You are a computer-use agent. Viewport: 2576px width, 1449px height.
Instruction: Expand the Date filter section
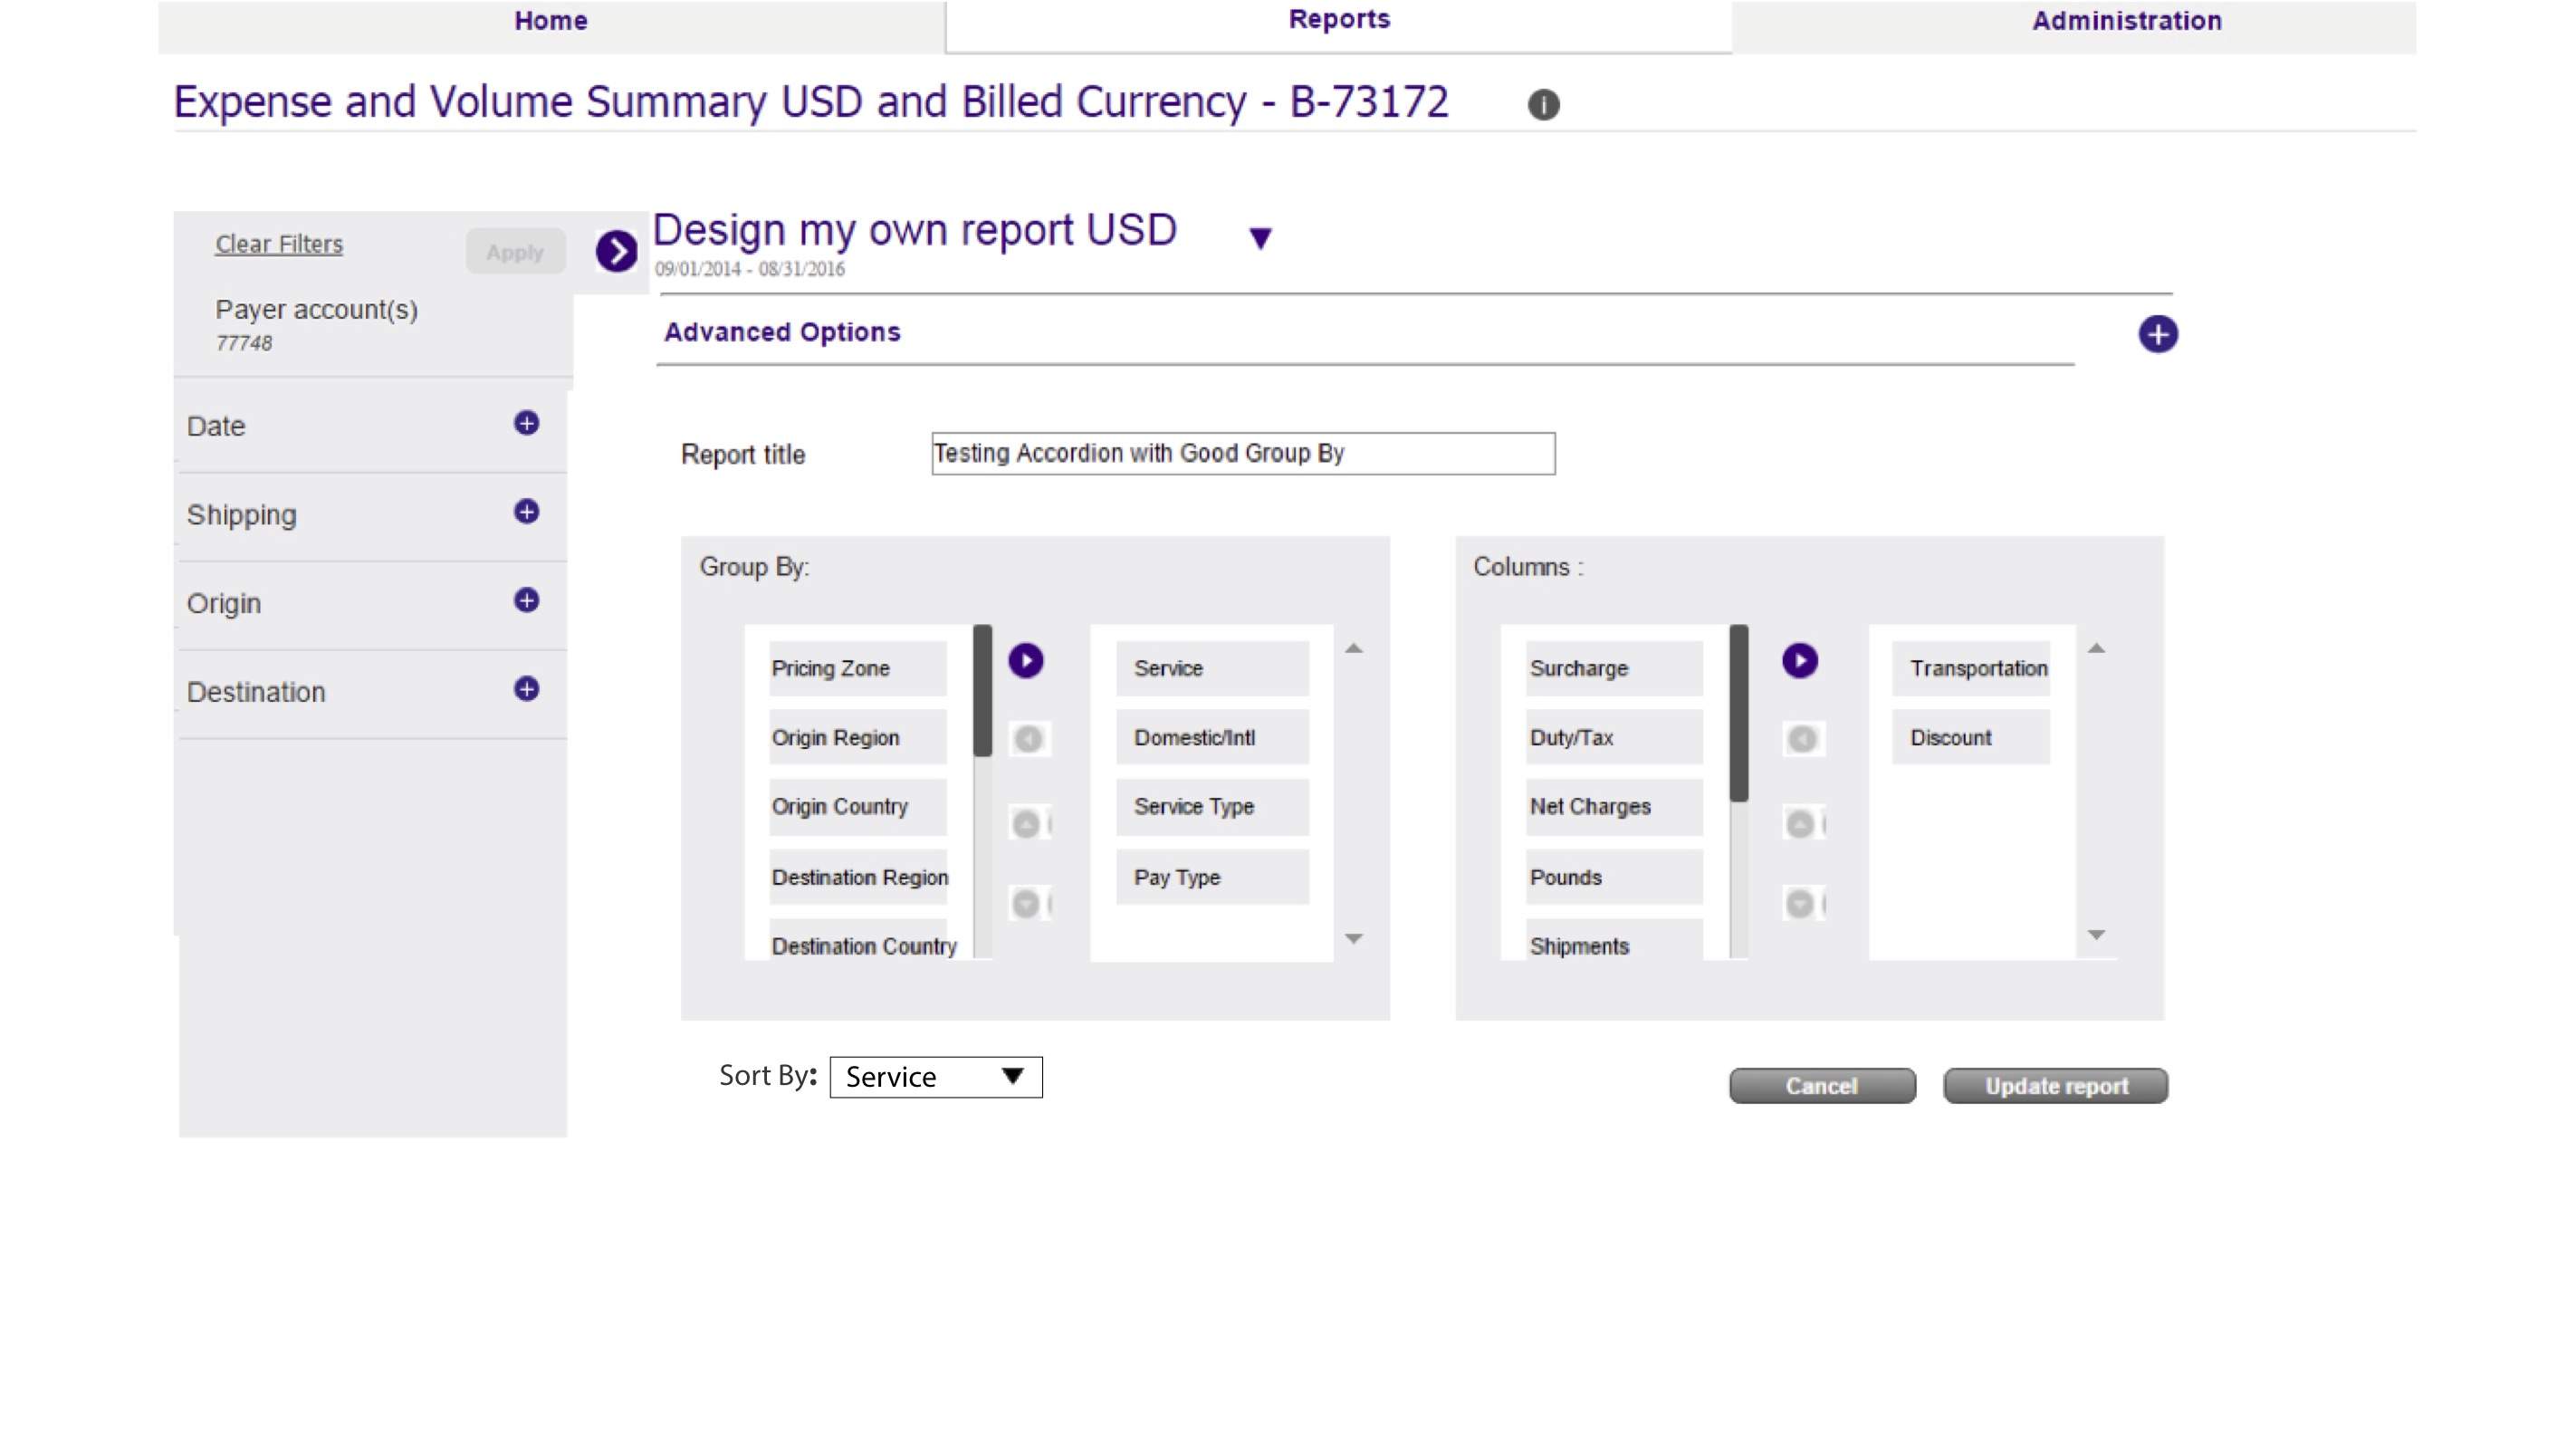pyautogui.click(x=526, y=423)
